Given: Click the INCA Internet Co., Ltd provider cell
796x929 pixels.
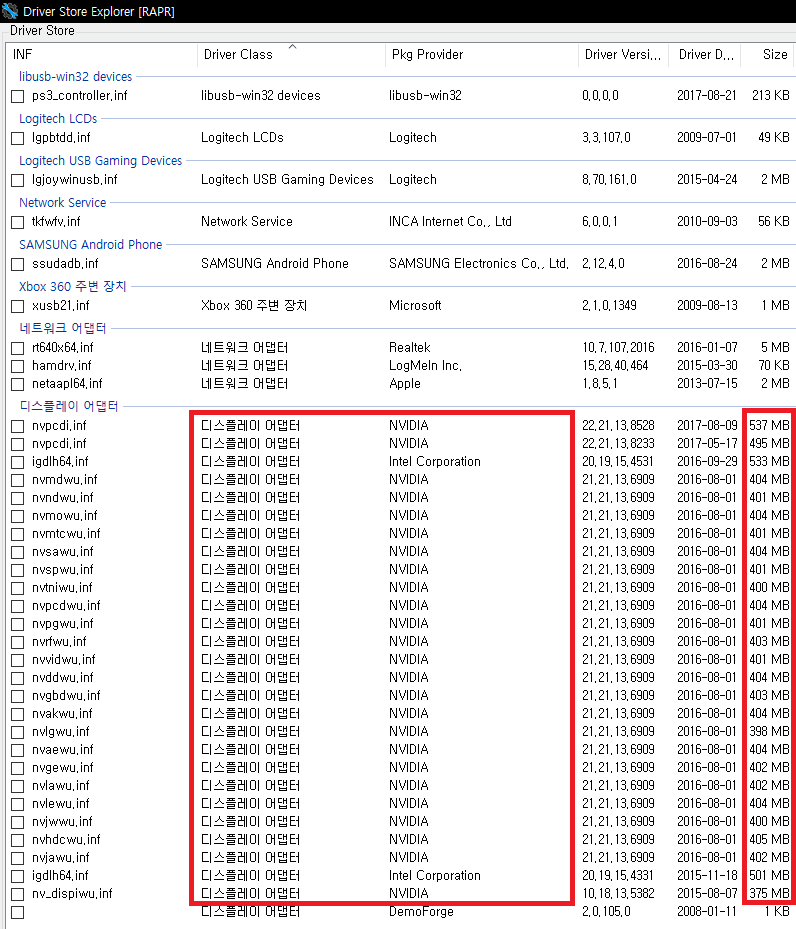Looking at the screenshot, I should (450, 222).
